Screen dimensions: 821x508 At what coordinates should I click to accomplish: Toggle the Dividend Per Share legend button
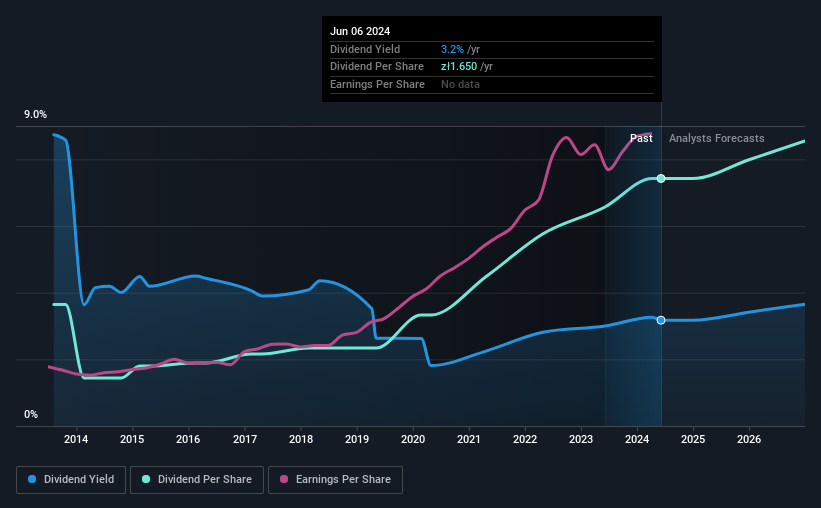click(197, 480)
